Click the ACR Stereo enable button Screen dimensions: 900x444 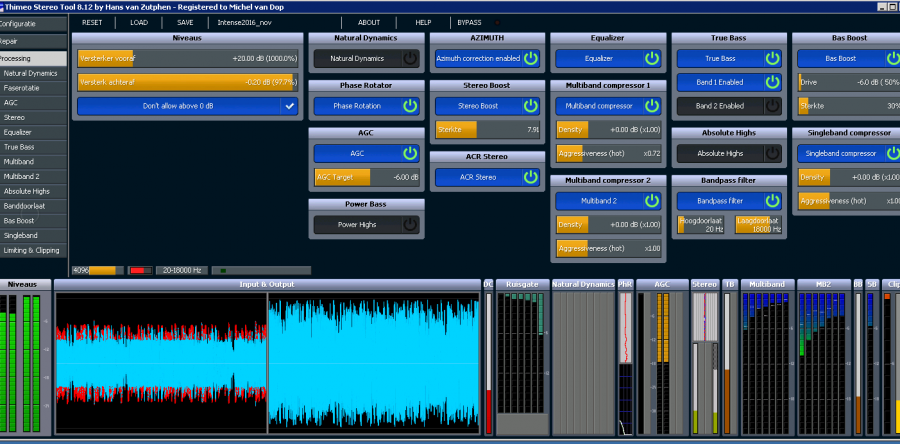point(487,177)
